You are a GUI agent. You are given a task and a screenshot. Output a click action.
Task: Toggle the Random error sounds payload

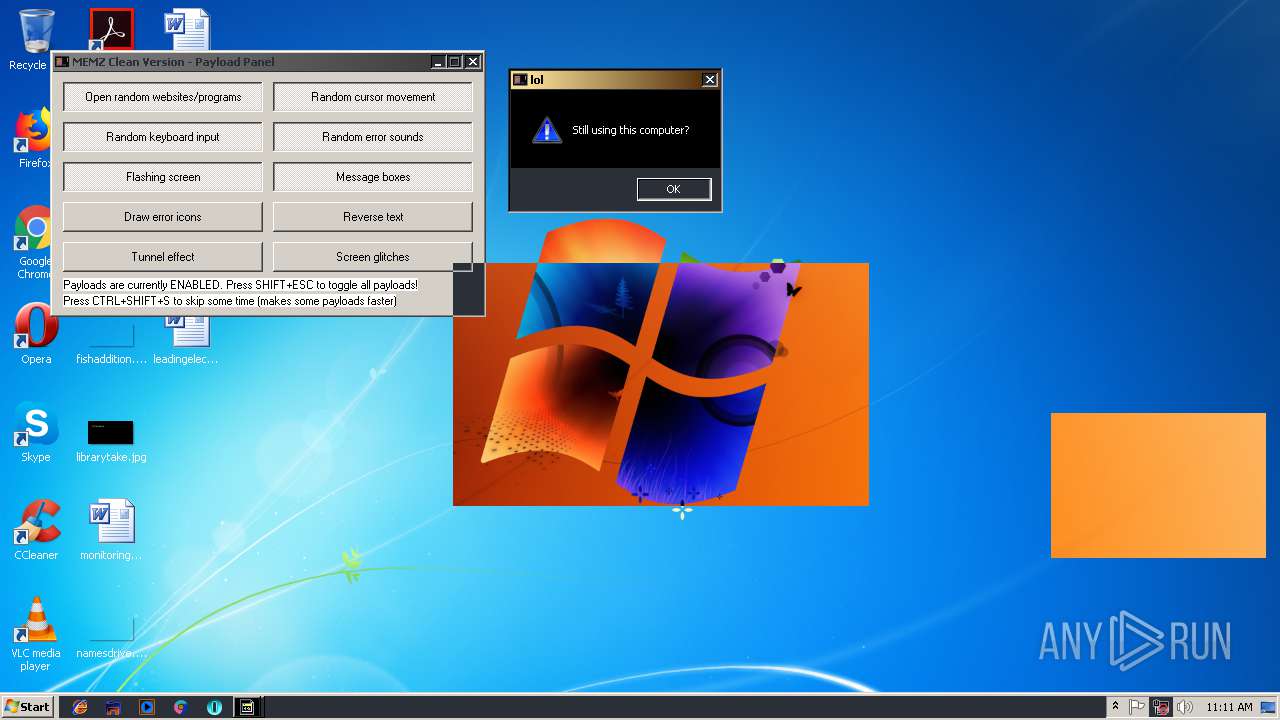pyautogui.click(x=373, y=137)
